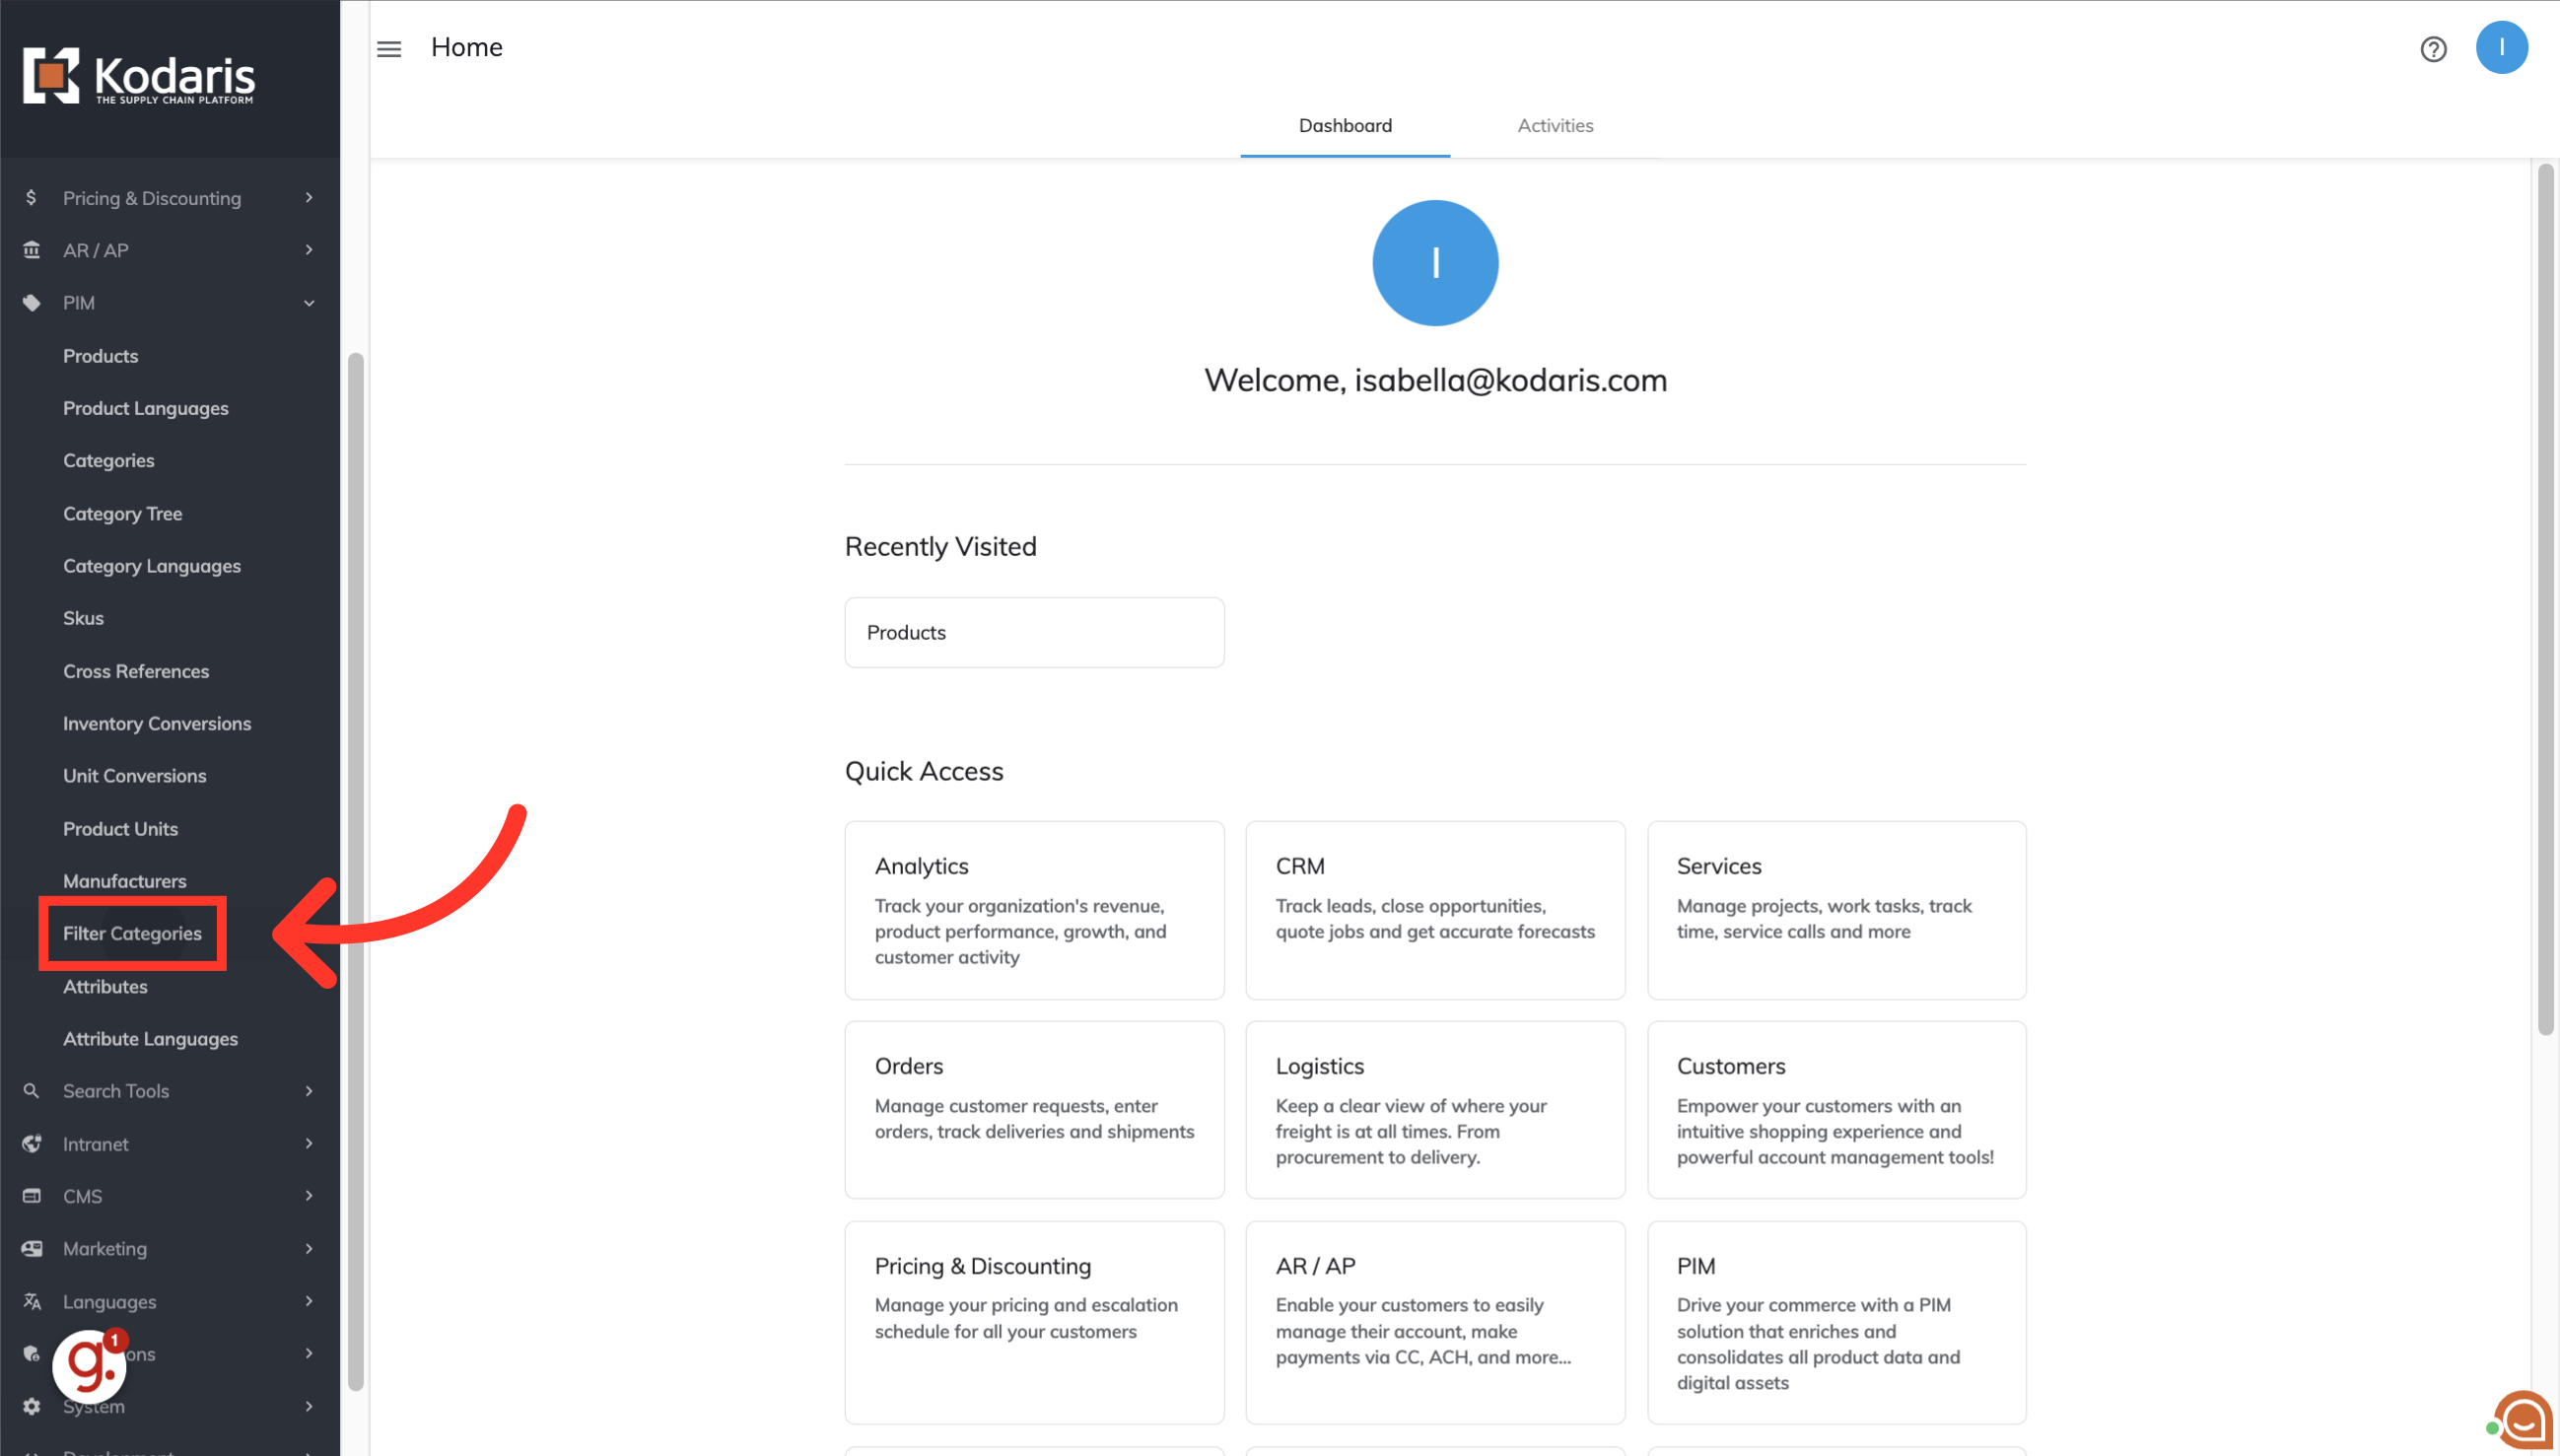Screen dimensions: 2560x1456
Task: Expand the AR / AP sidebar section
Action: (x=309, y=250)
